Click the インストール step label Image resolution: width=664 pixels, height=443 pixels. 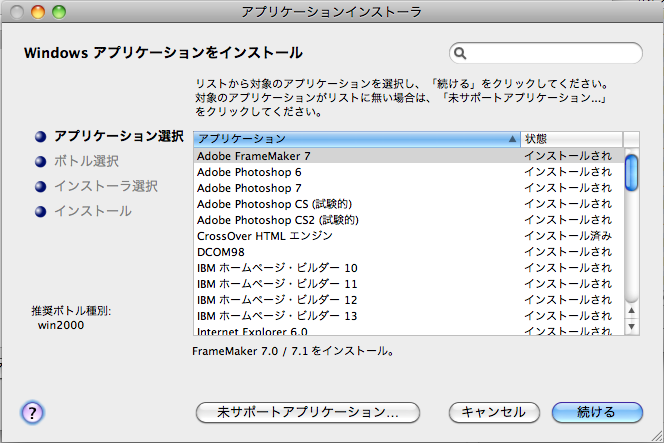(93, 211)
